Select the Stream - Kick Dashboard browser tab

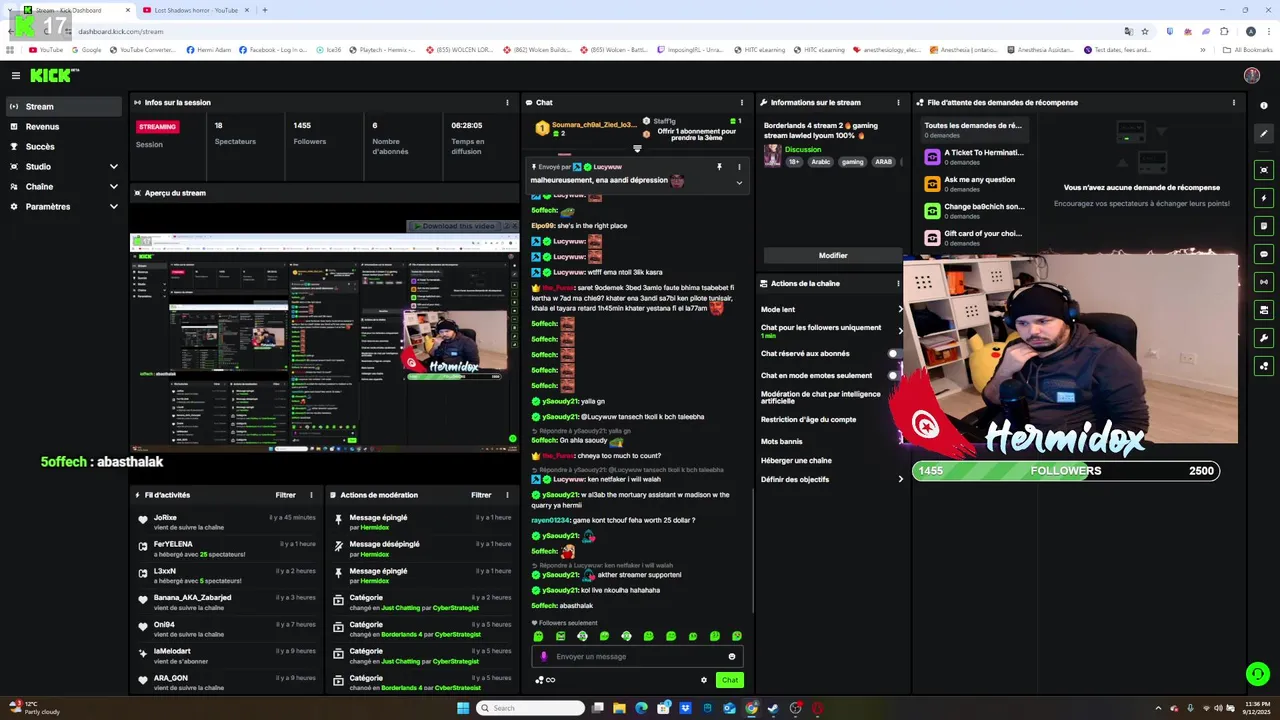[x=77, y=10]
